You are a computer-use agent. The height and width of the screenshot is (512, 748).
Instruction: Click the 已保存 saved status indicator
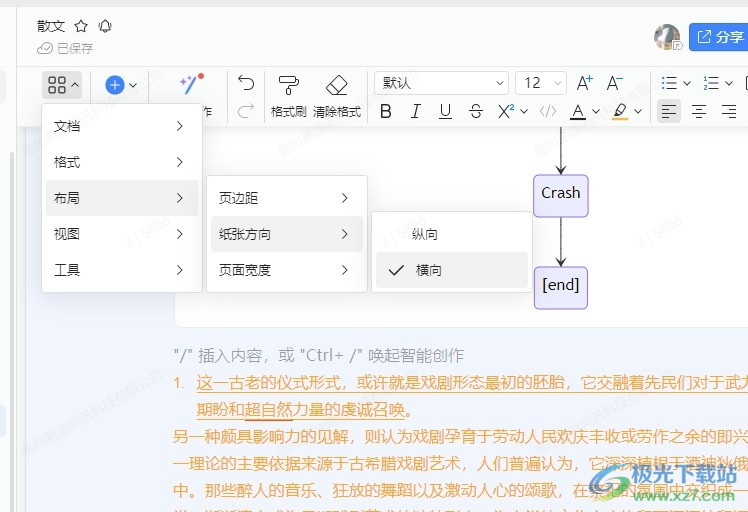65,48
